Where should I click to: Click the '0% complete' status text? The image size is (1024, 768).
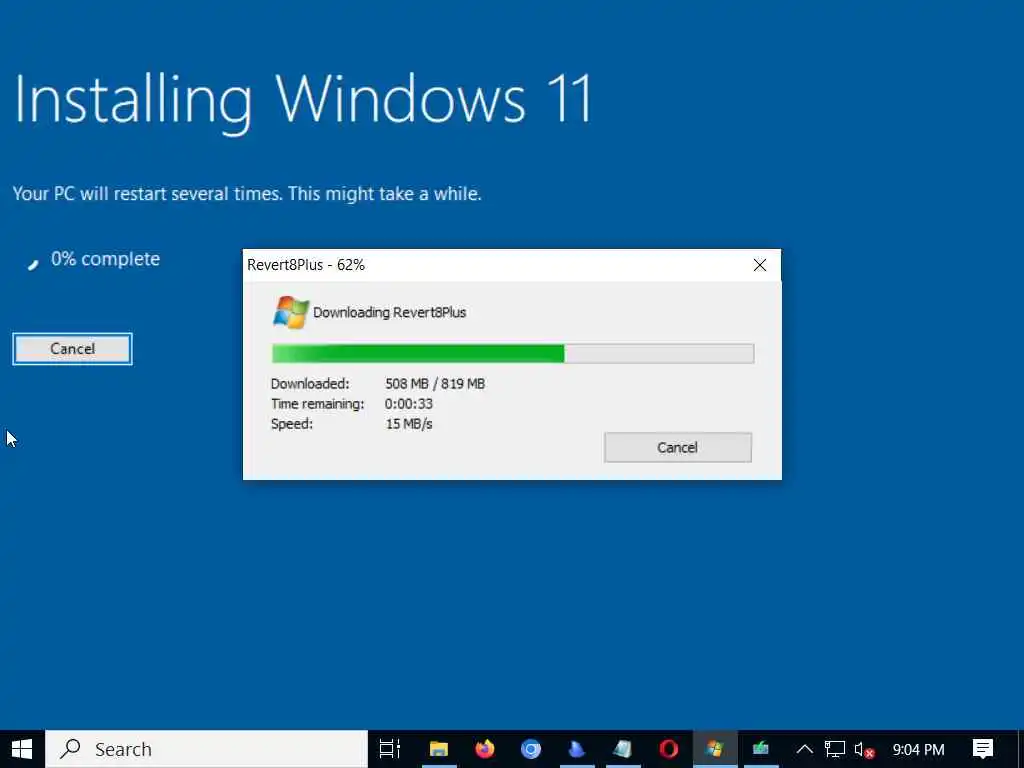105,259
